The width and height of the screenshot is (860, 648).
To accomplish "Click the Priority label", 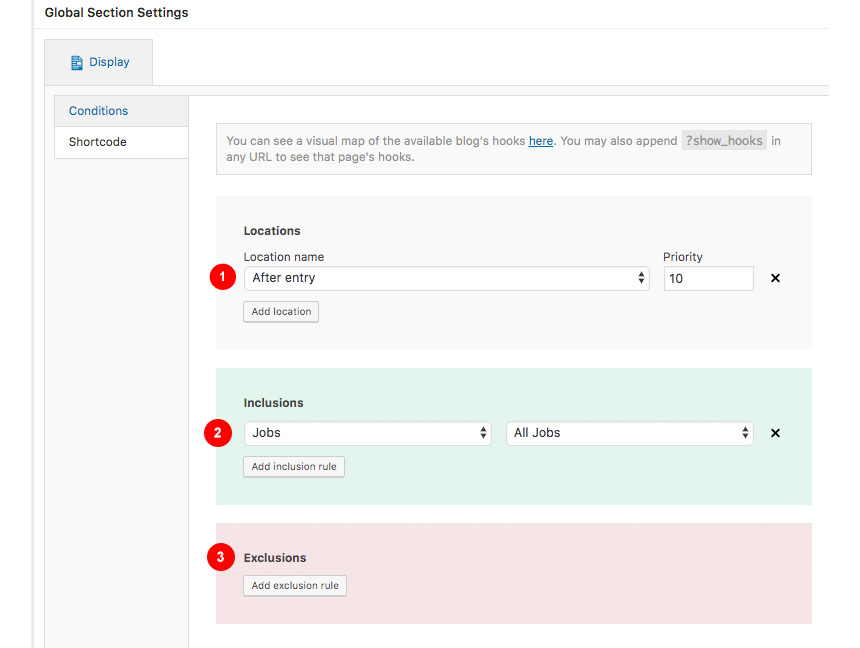I will tap(682, 257).
